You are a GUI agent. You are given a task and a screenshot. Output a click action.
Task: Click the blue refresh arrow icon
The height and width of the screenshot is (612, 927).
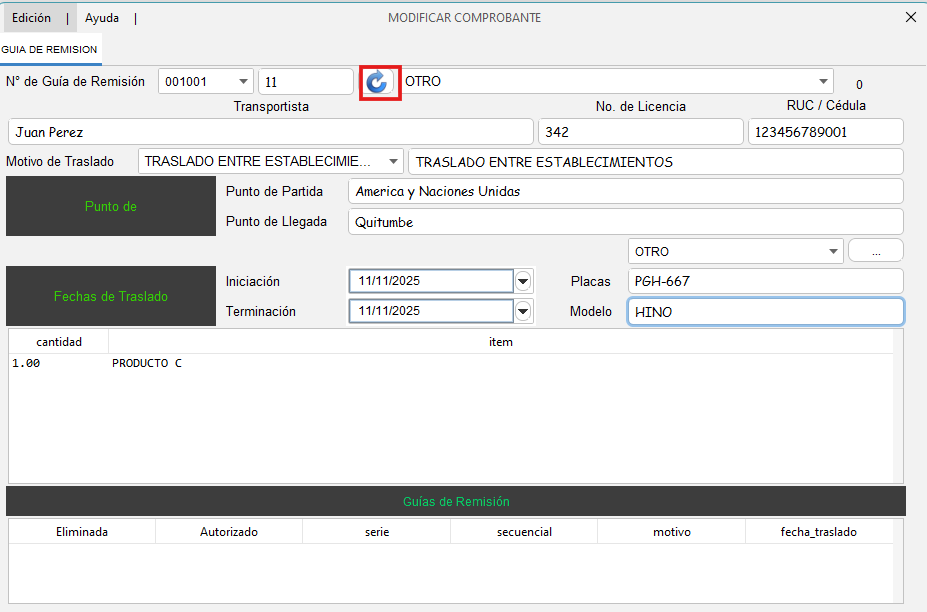coord(377,82)
